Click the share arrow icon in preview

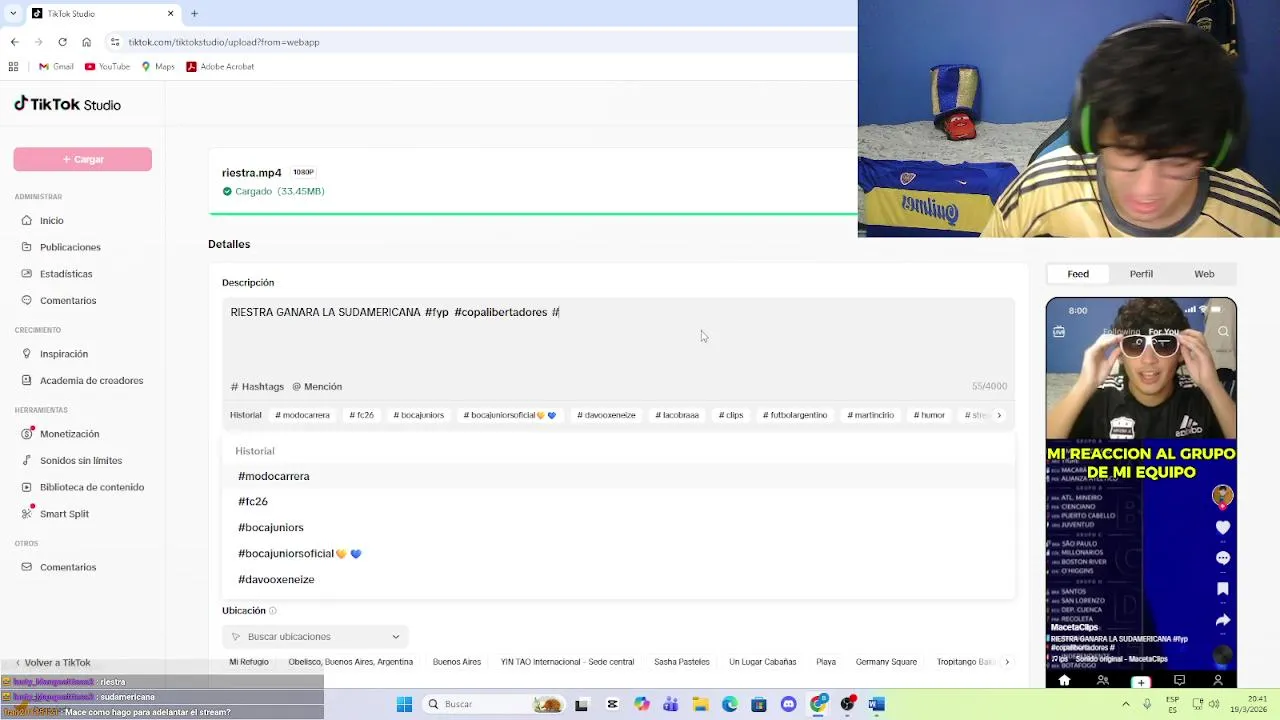[x=1222, y=620]
